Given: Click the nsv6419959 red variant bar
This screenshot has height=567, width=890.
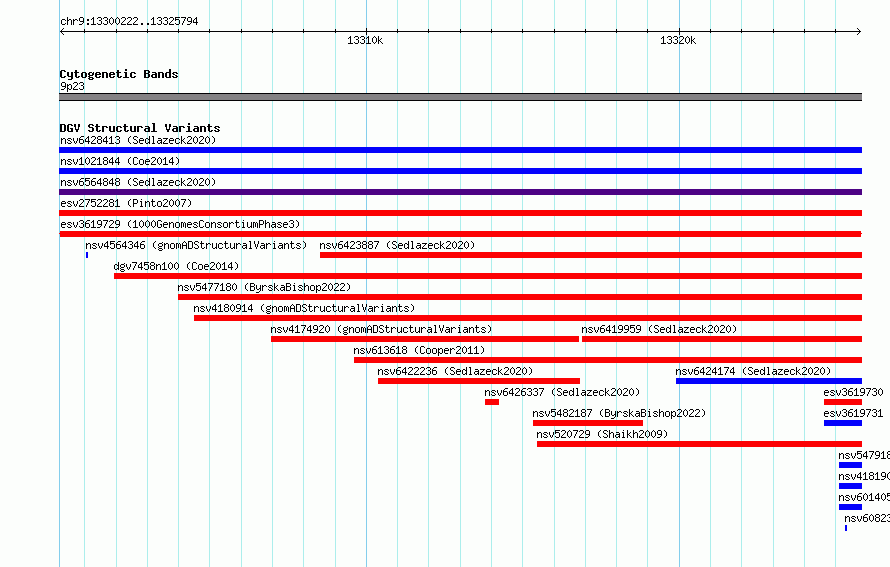Looking at the screenshot, I should pyautogui.click(x=722, y=339).
